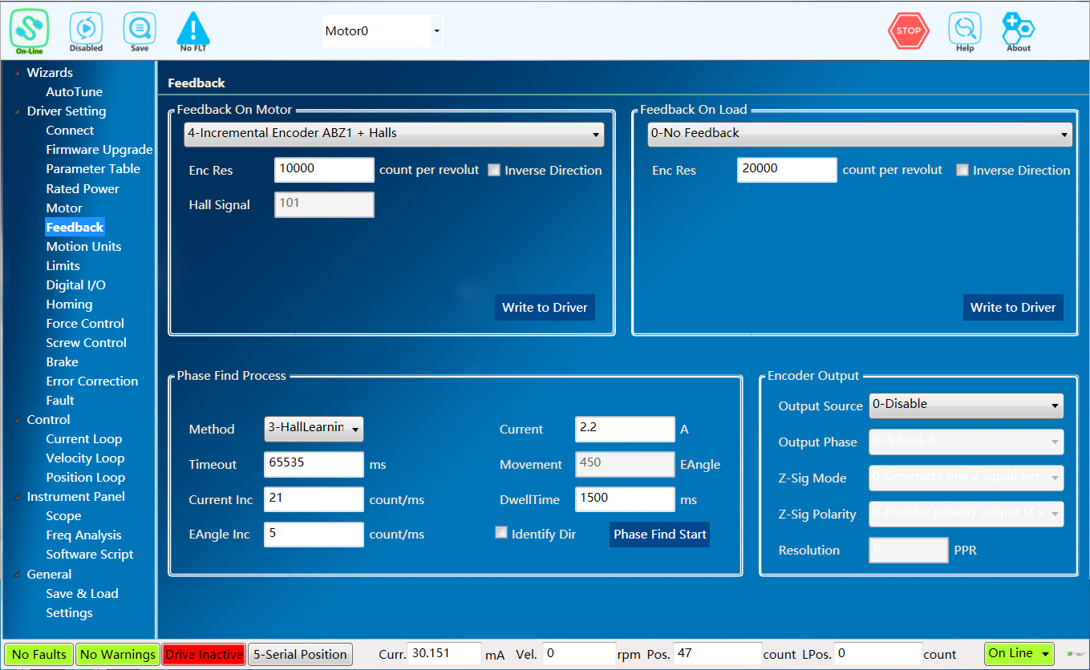
Task: Open the Encoder Output Source dropdown
Action: pos(966,405)
